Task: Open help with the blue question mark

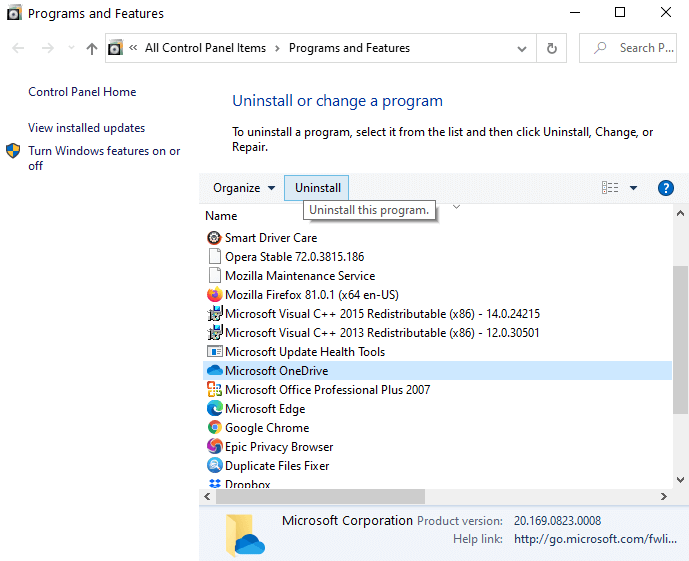Action: (x=666, y=188)
